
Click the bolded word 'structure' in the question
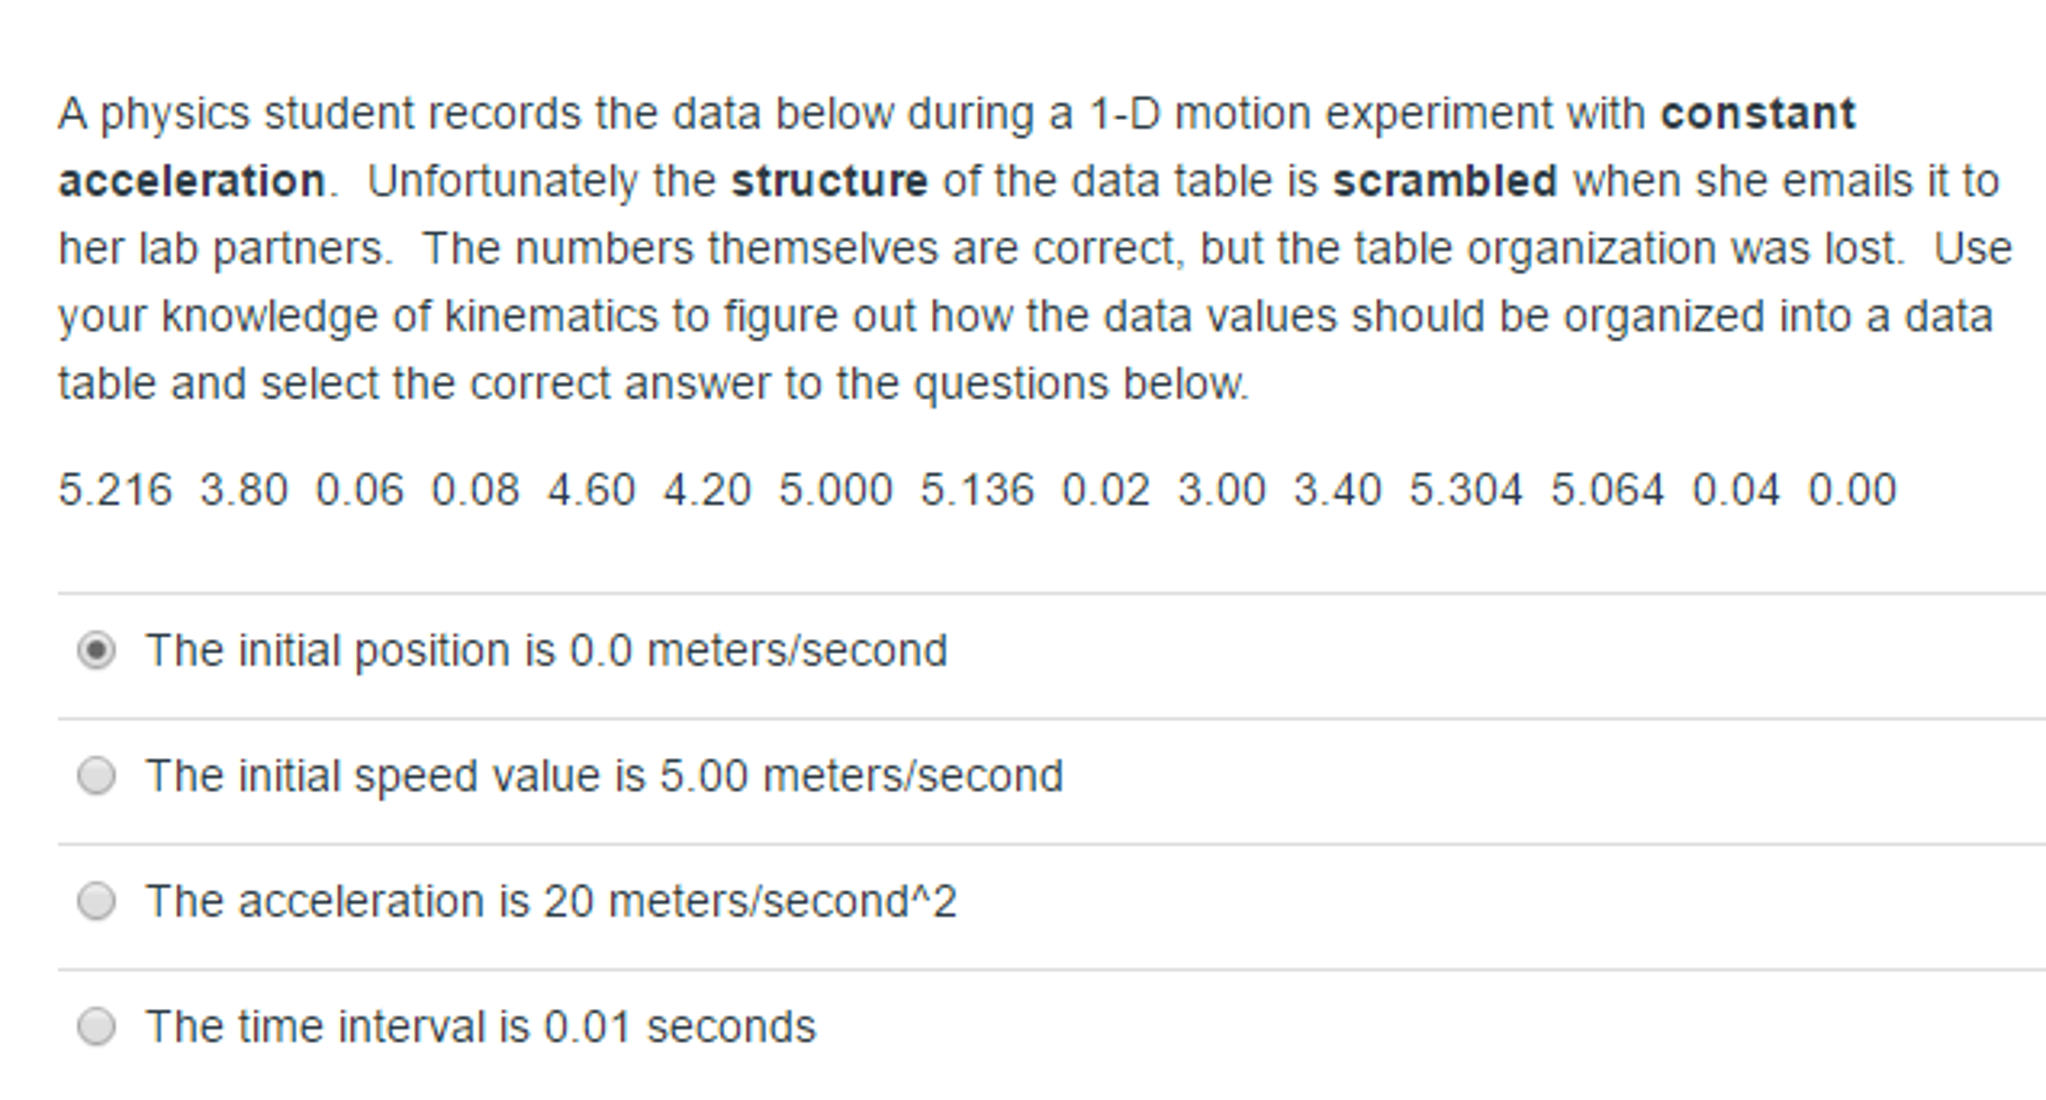click(827, 180)
